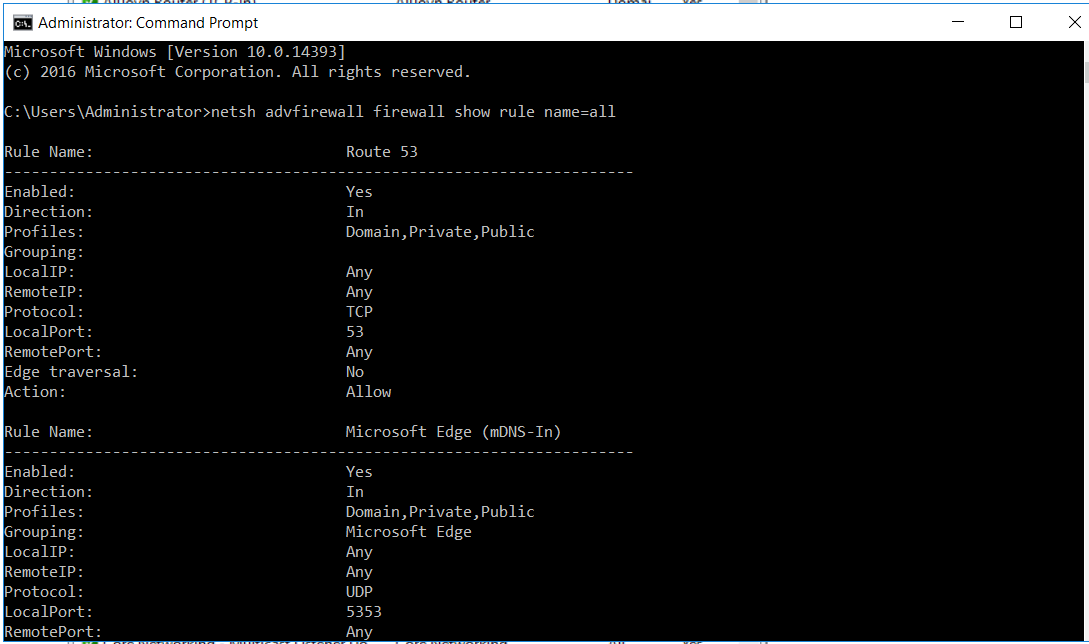The width and height of the screenshot is (1089, 644).
Task: Close the Administrator Command Prompt window
Action: 1073,22
